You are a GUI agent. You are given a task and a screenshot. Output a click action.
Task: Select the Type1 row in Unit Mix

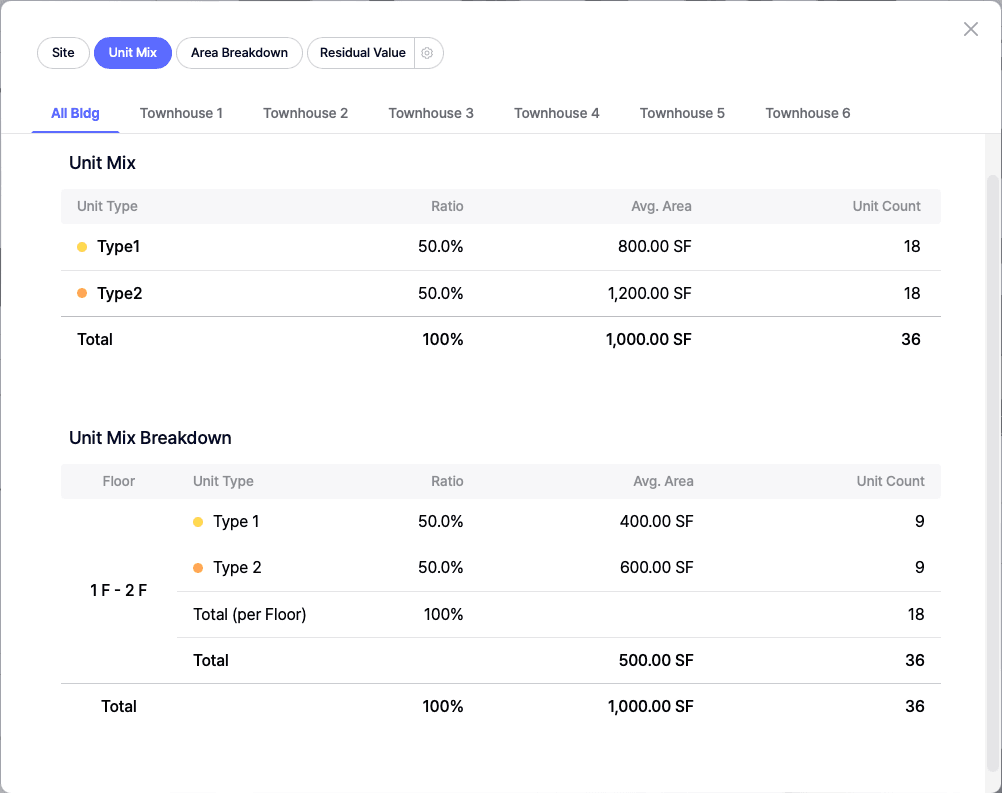[500, 247]
